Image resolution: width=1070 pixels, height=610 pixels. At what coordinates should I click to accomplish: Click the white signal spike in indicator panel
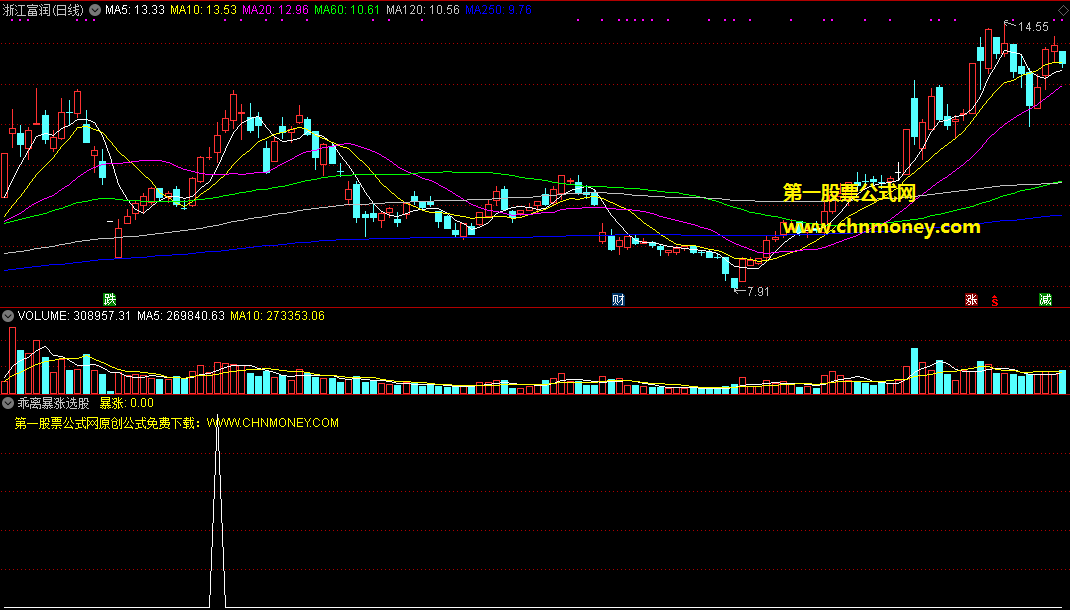(217, 512)
